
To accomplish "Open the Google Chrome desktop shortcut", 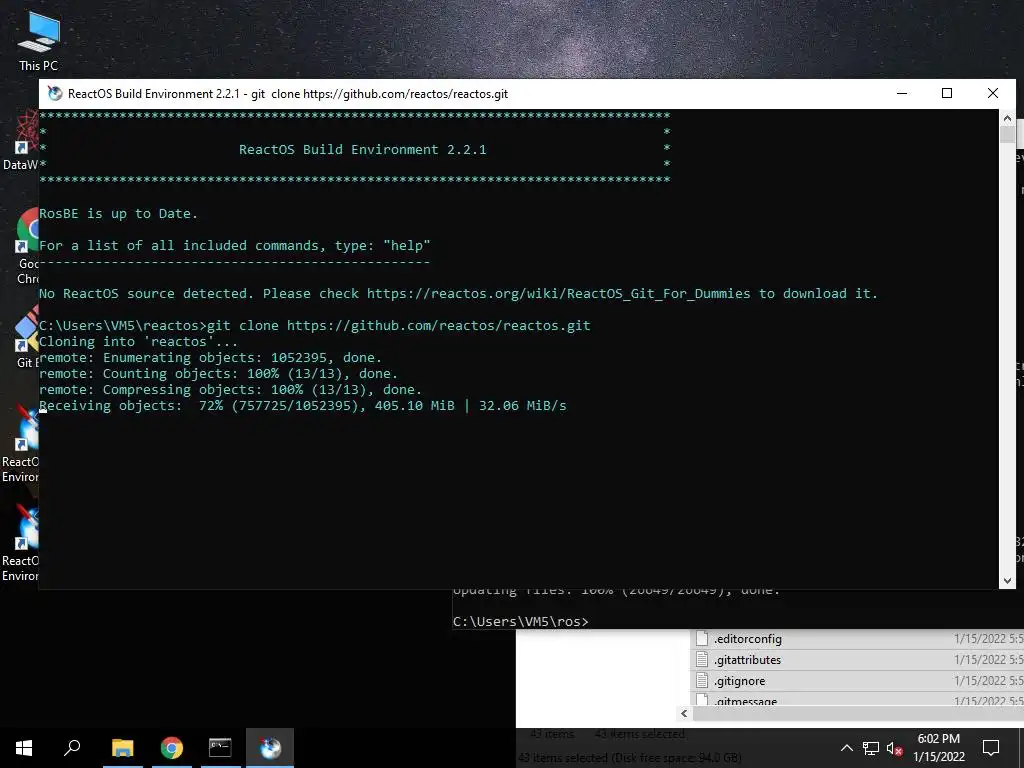I will point(29,246).
